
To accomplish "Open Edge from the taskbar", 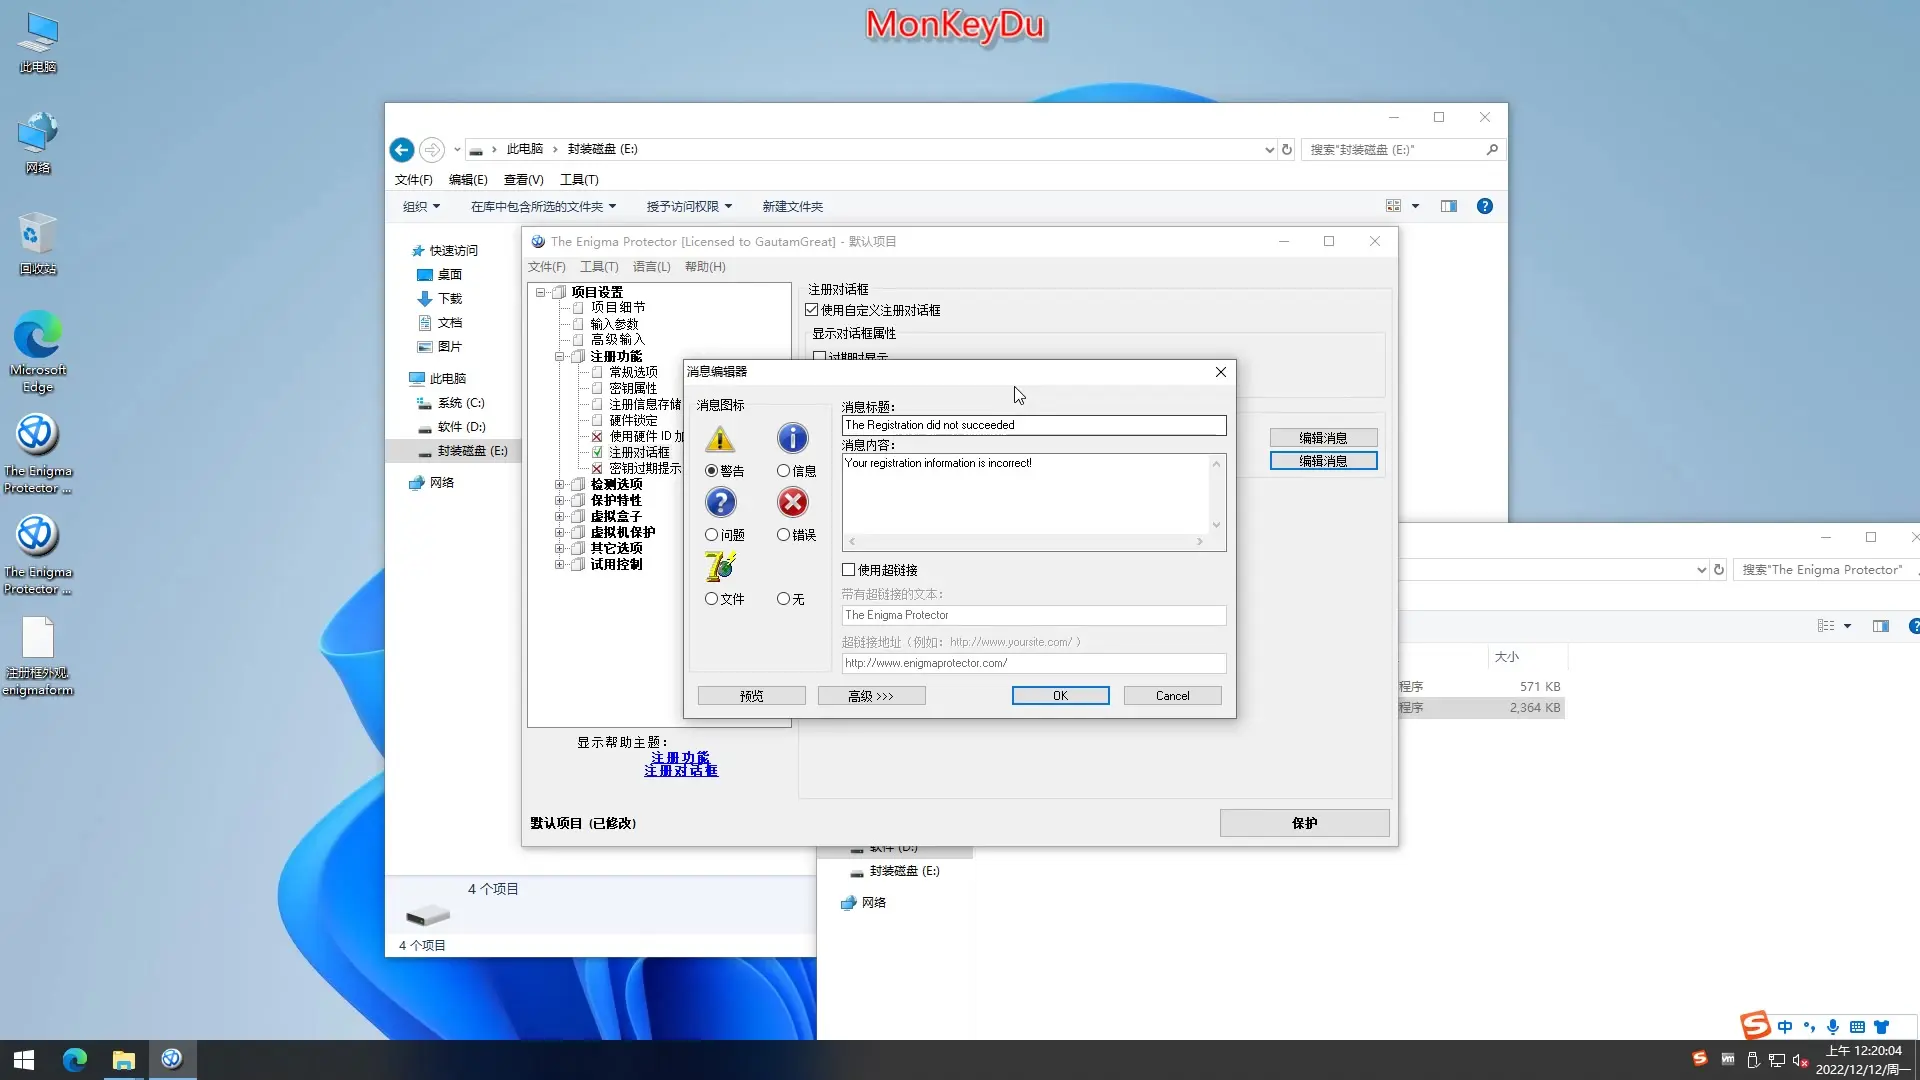I will coord(75,1059).
